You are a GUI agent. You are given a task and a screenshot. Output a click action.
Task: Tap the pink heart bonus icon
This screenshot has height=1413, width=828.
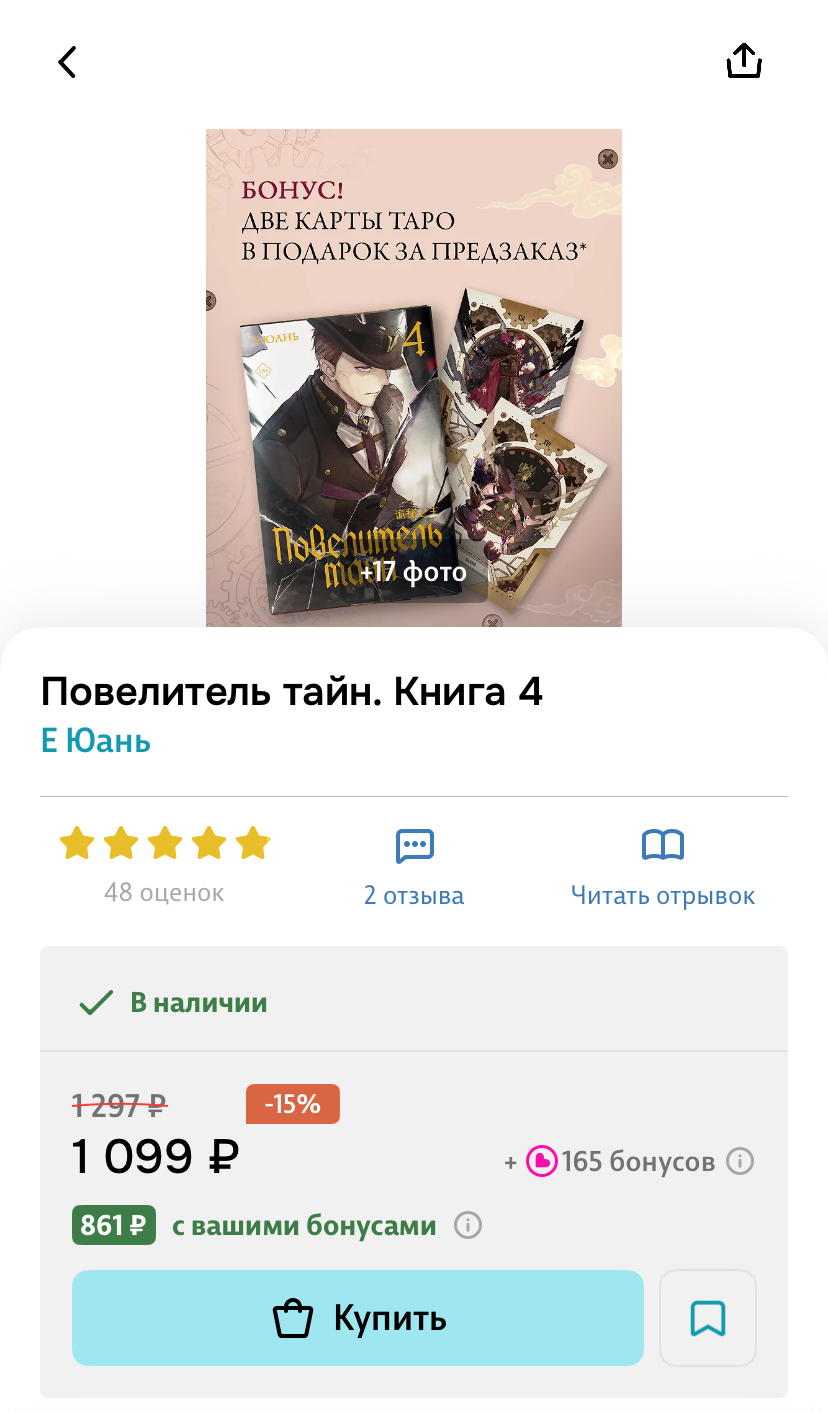(x=541, y=1161)
